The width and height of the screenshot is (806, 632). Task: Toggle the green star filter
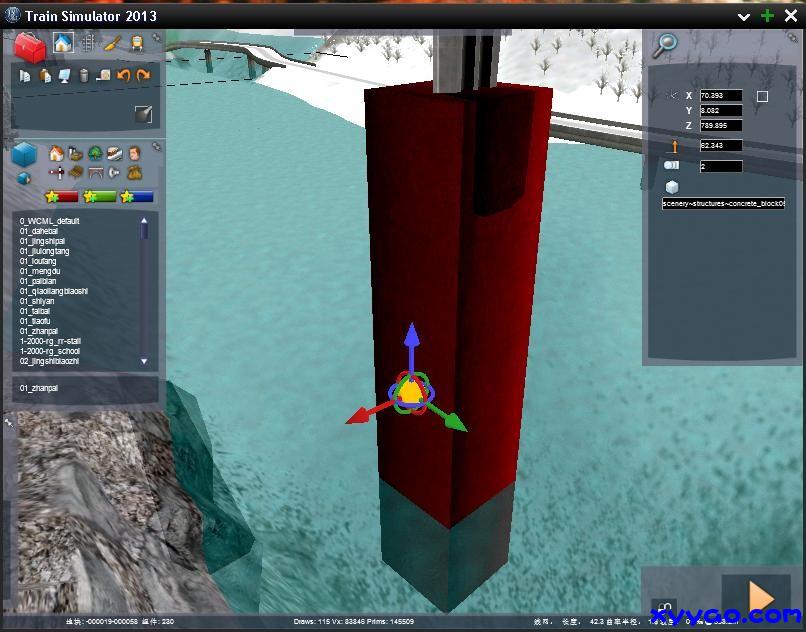coord(100,197)
